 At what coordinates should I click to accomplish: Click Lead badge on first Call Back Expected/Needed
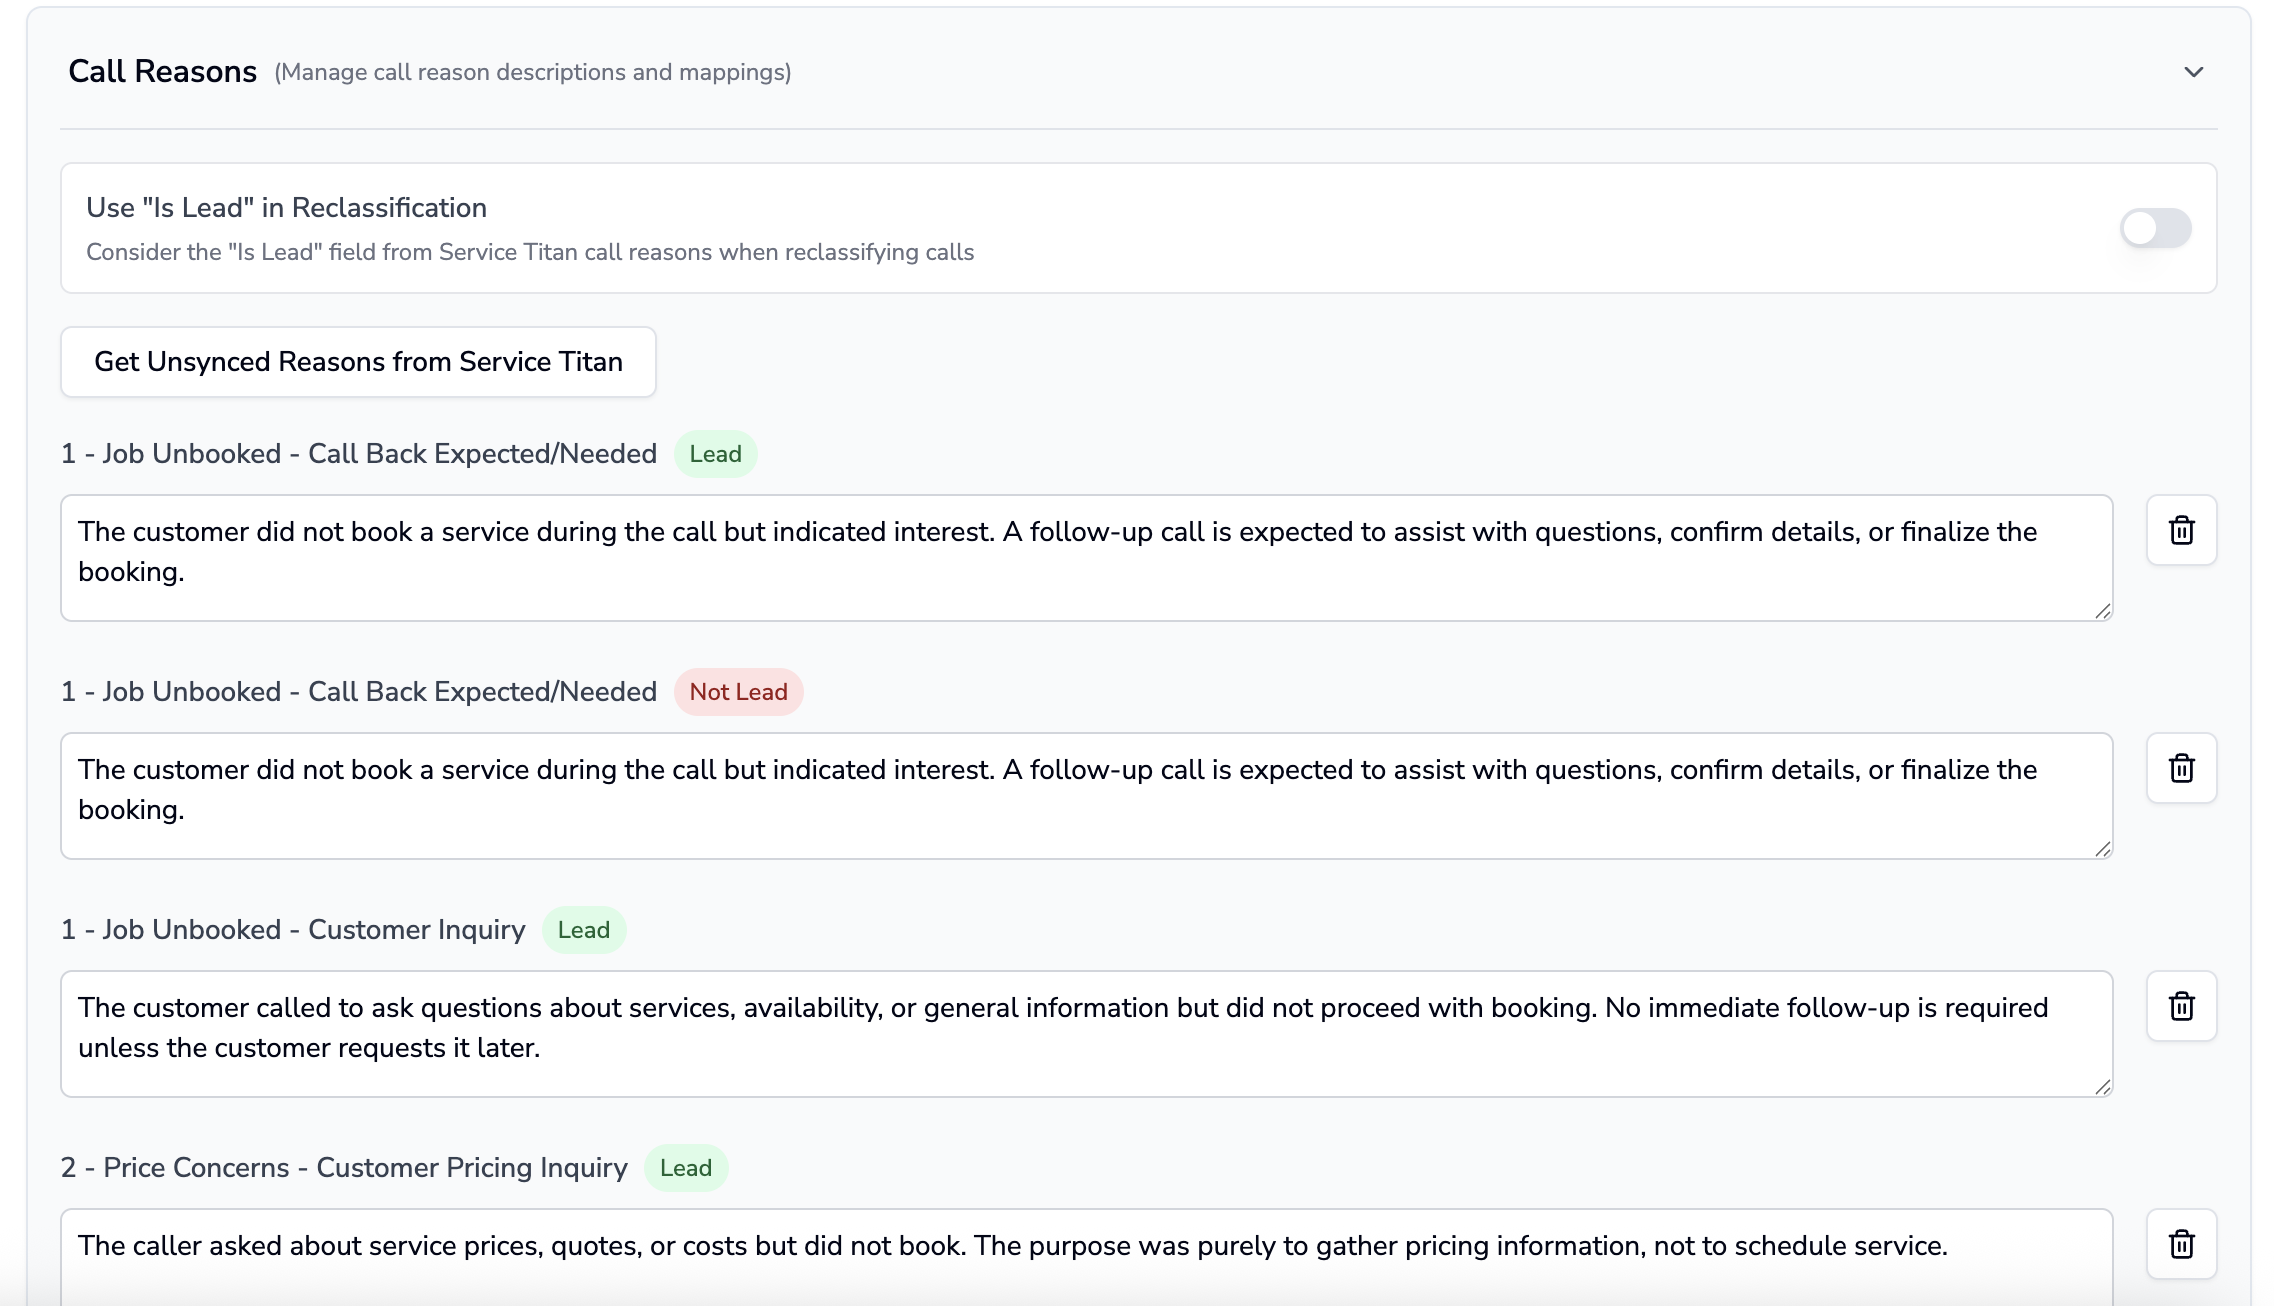pyautogui.click(x=715, y=454)
